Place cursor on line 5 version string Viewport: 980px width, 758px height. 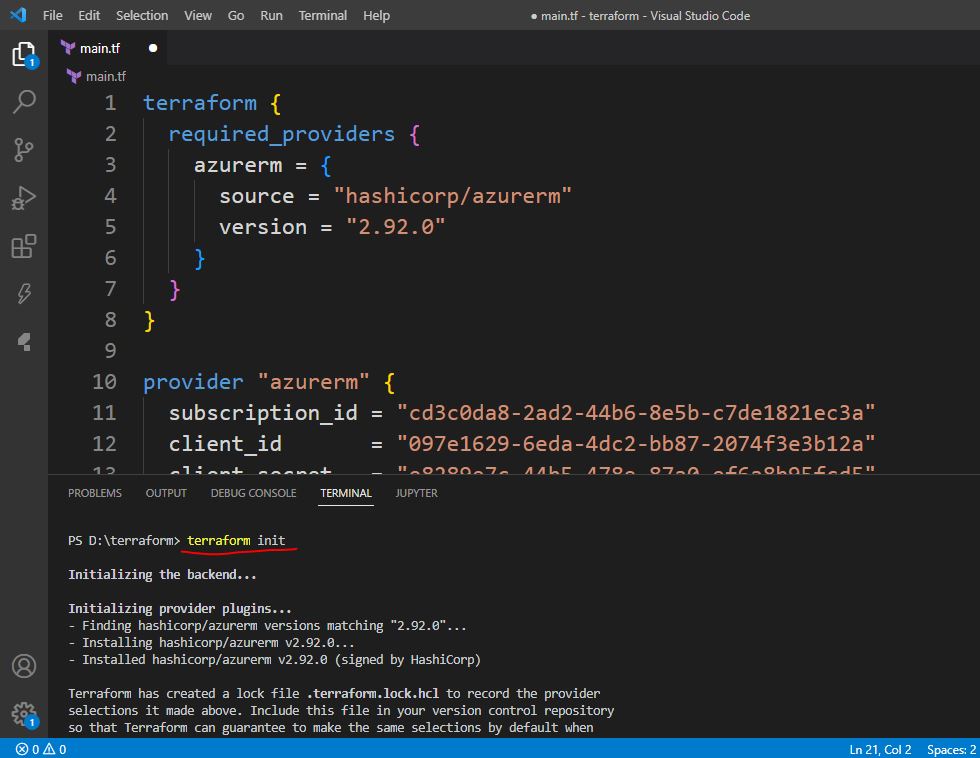(x=395, y=227)
